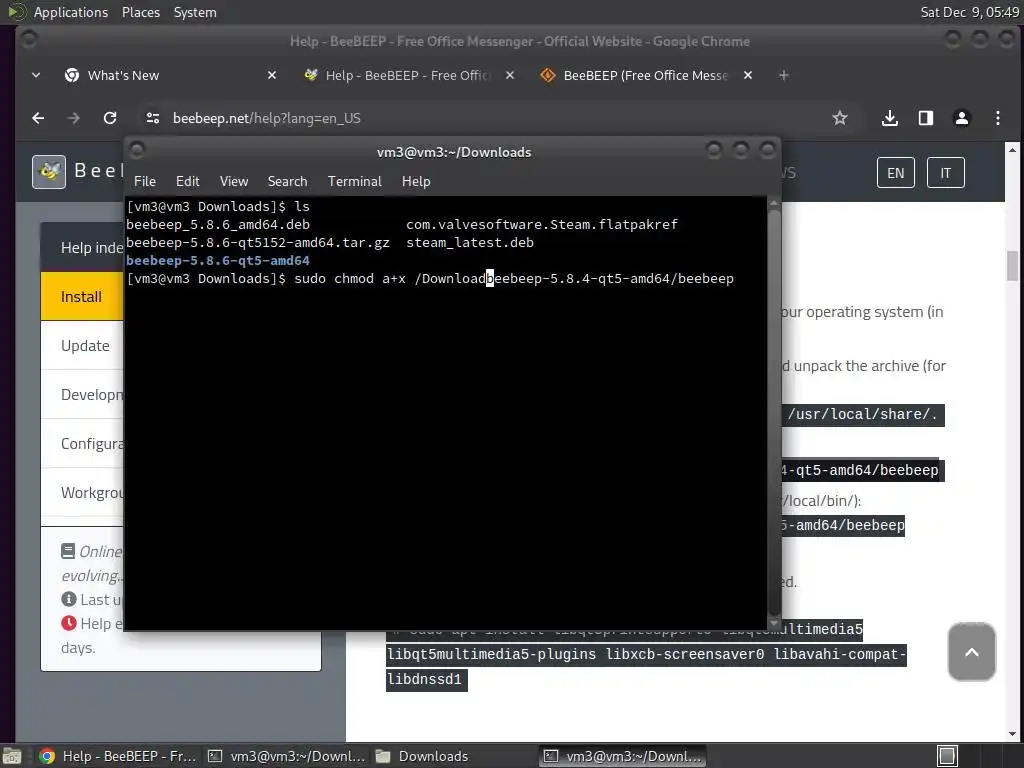Open the Edit menu in the terminal
Screen dimensions: 1024x768
tap(187, 182)
